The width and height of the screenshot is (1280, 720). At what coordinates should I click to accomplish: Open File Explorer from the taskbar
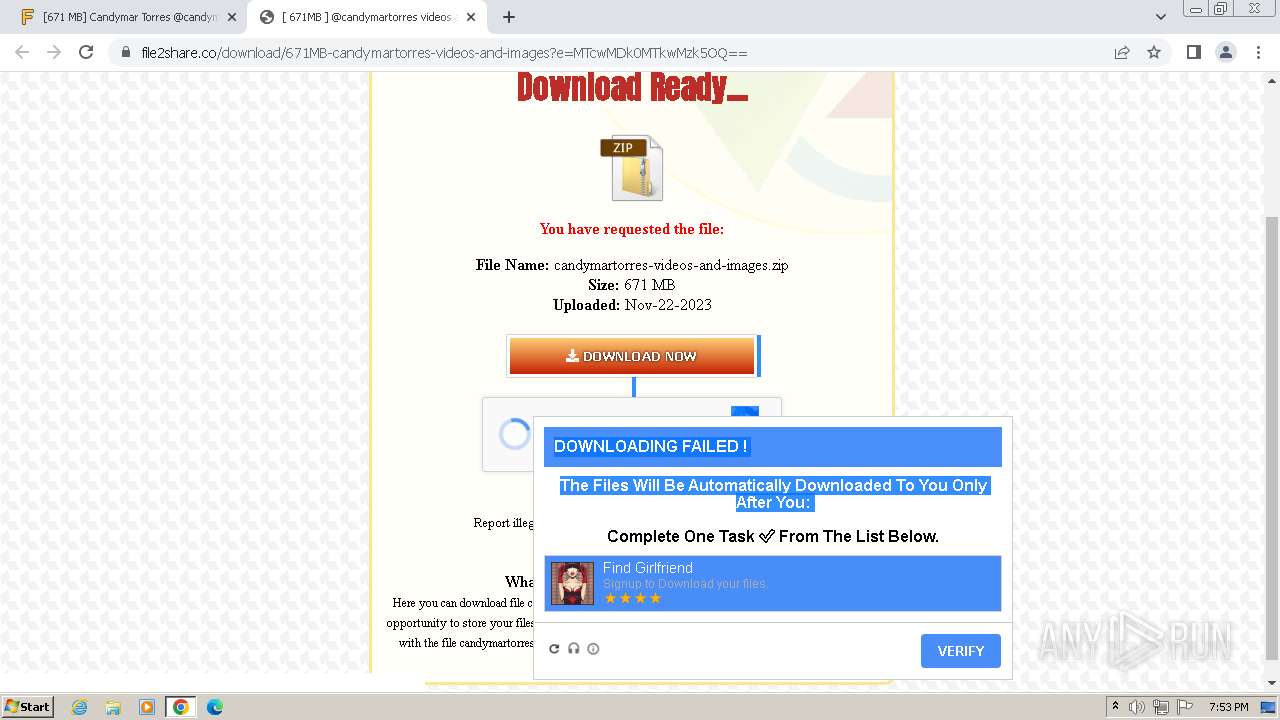(x=113, y=707)
